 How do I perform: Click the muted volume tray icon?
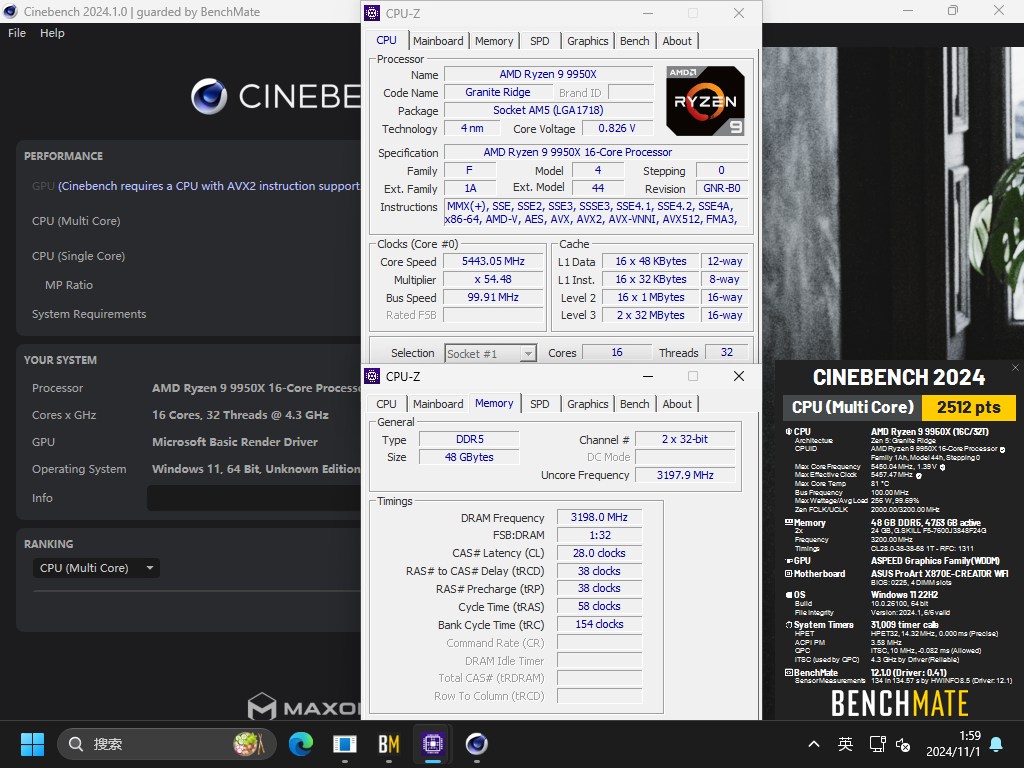[x=903, y=744]
